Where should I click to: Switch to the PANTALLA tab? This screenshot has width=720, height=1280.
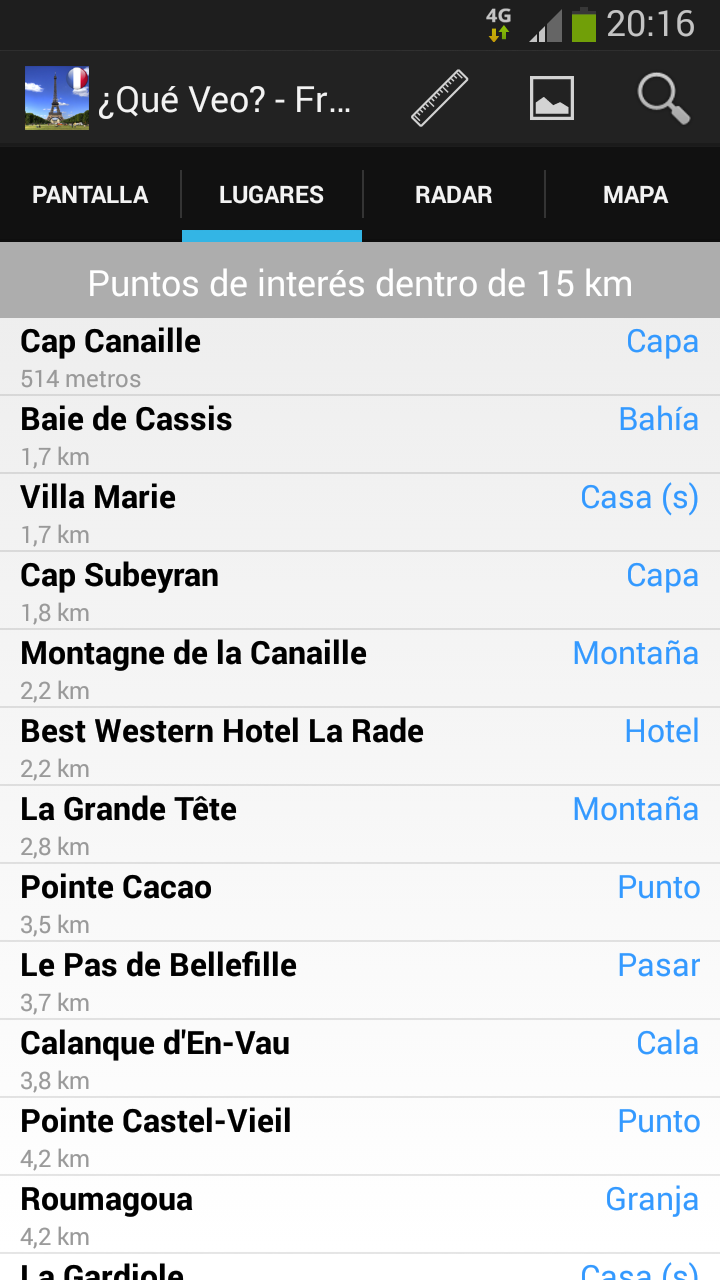pyautogui.click(x=90, y=195)
